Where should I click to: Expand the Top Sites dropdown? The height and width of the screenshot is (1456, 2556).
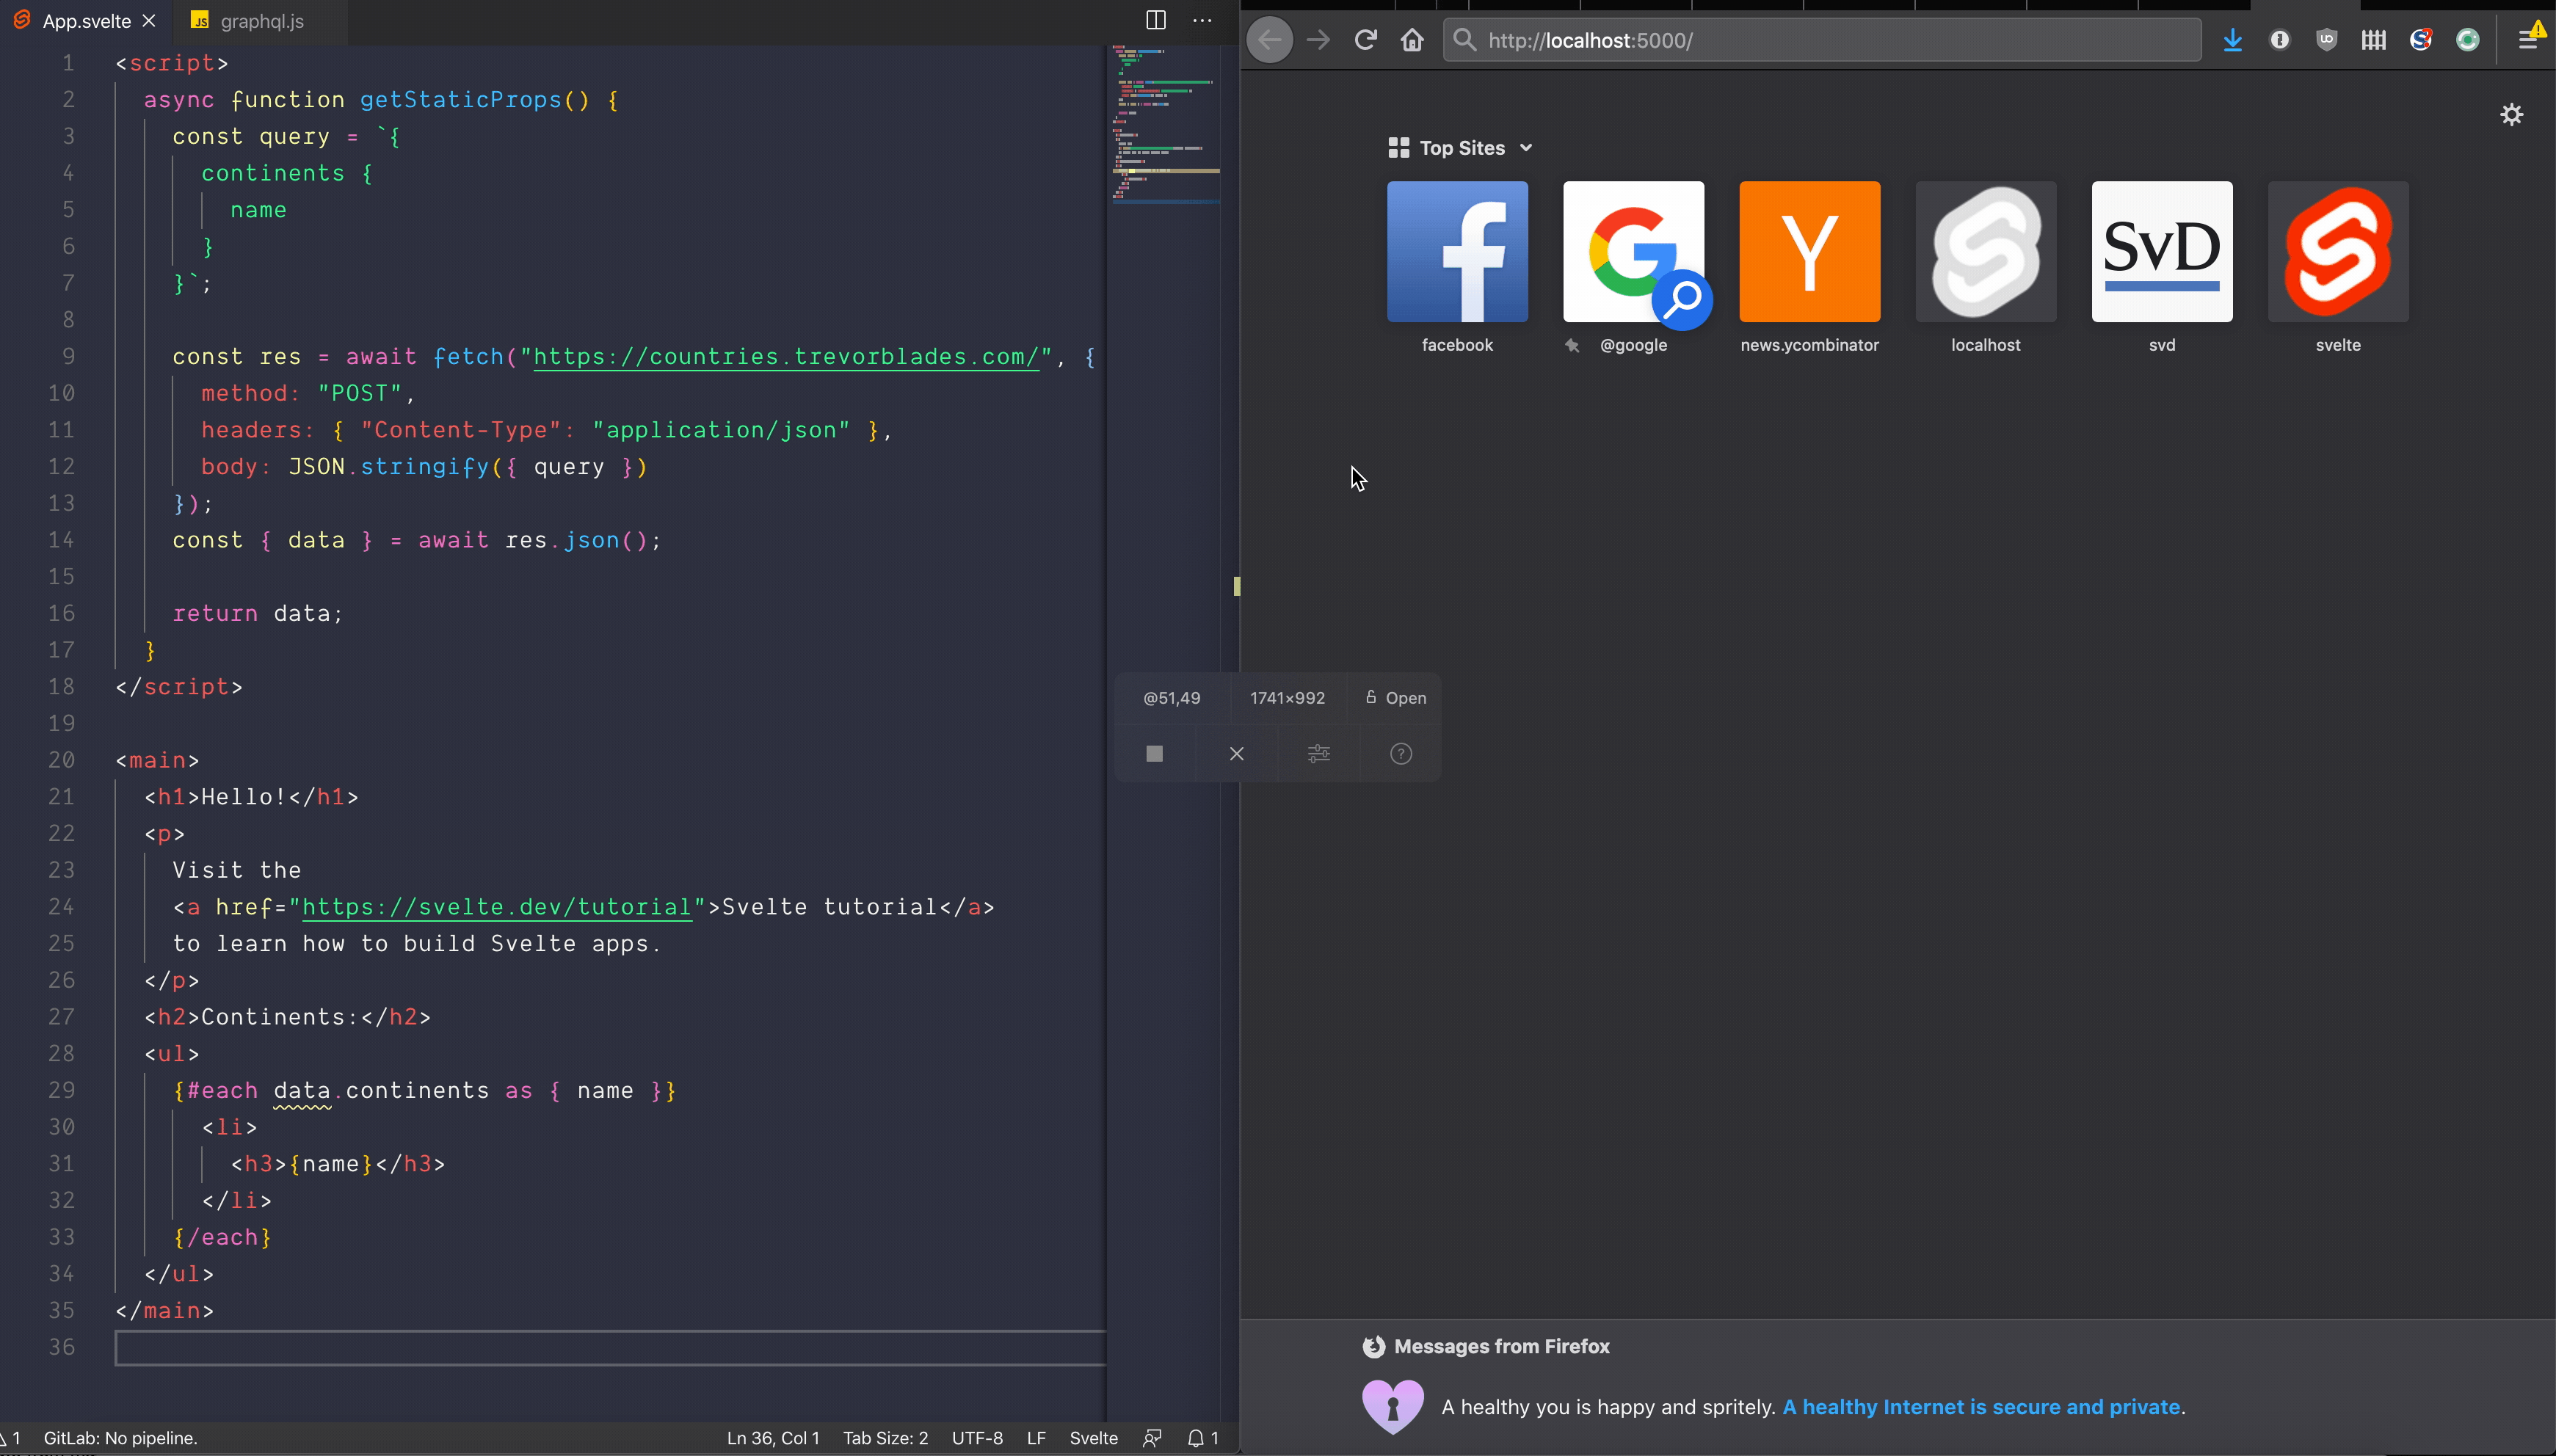tap(1526, 148)
